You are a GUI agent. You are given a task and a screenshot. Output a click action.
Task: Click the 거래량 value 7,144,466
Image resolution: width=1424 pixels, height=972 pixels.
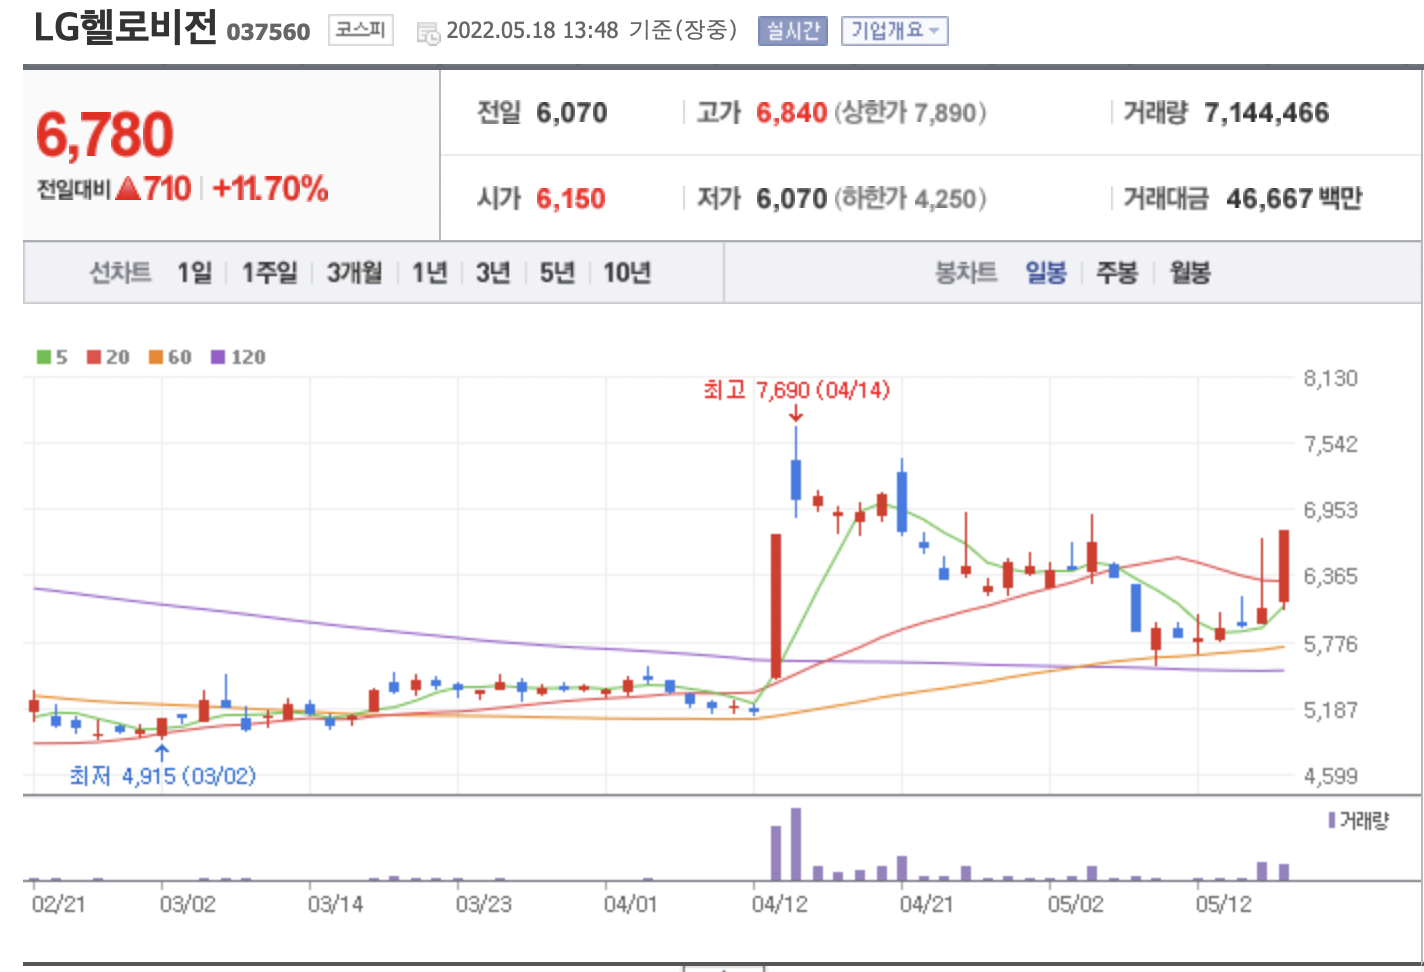[x=1266, y=112]
